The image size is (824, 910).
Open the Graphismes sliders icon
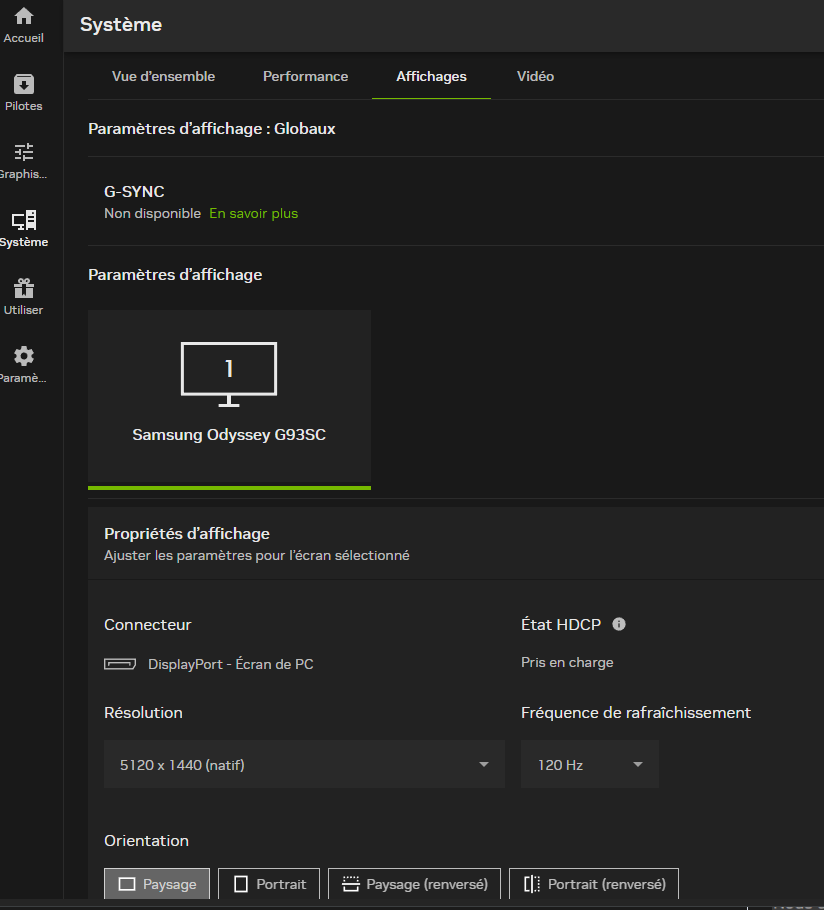click(x=24, y=153)
